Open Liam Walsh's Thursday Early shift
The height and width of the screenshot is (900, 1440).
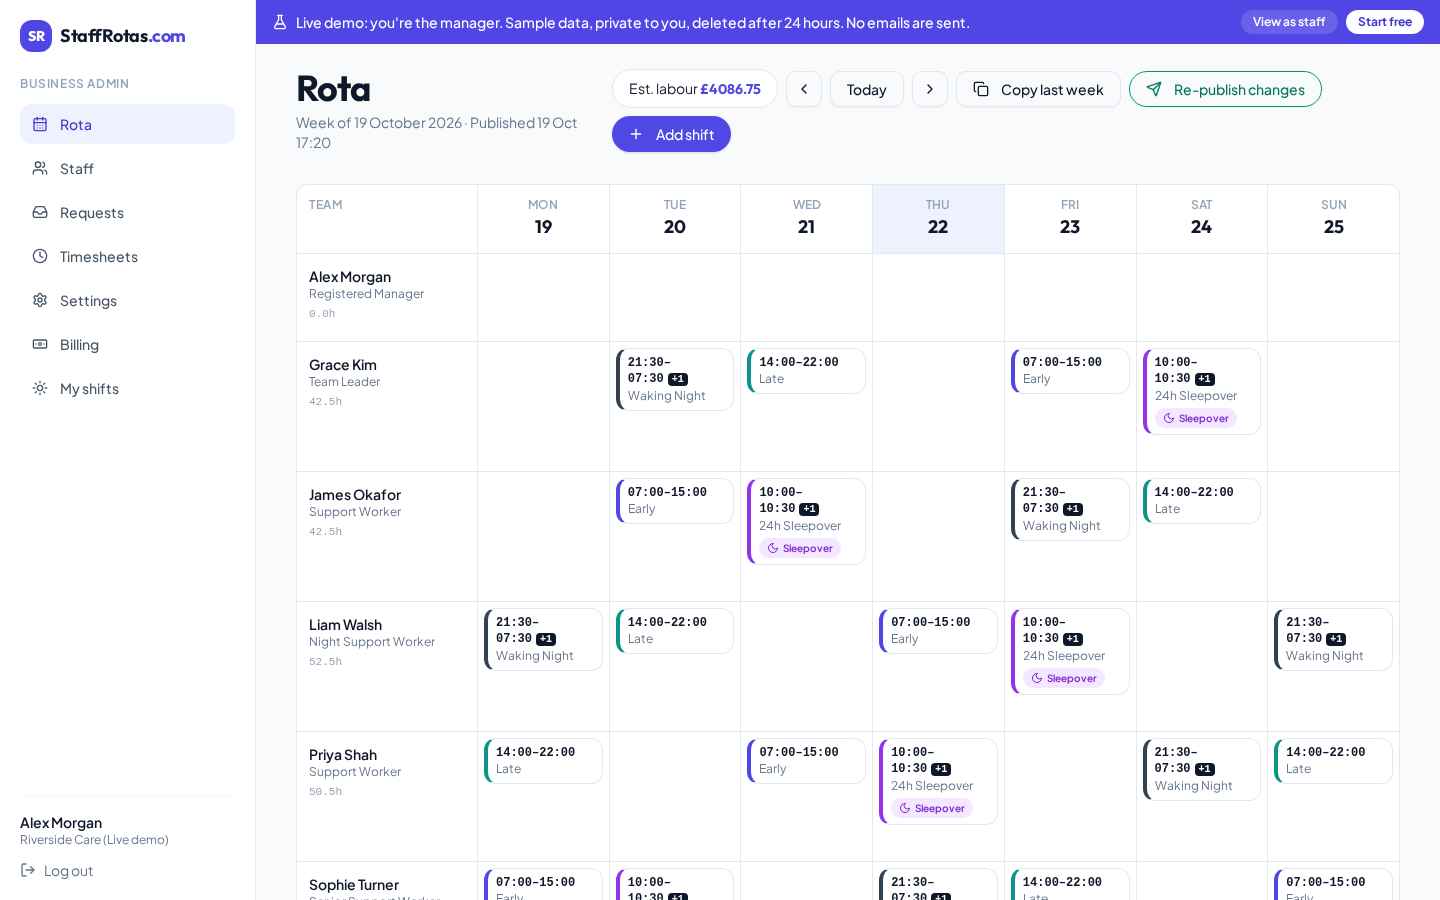[938, 631]
